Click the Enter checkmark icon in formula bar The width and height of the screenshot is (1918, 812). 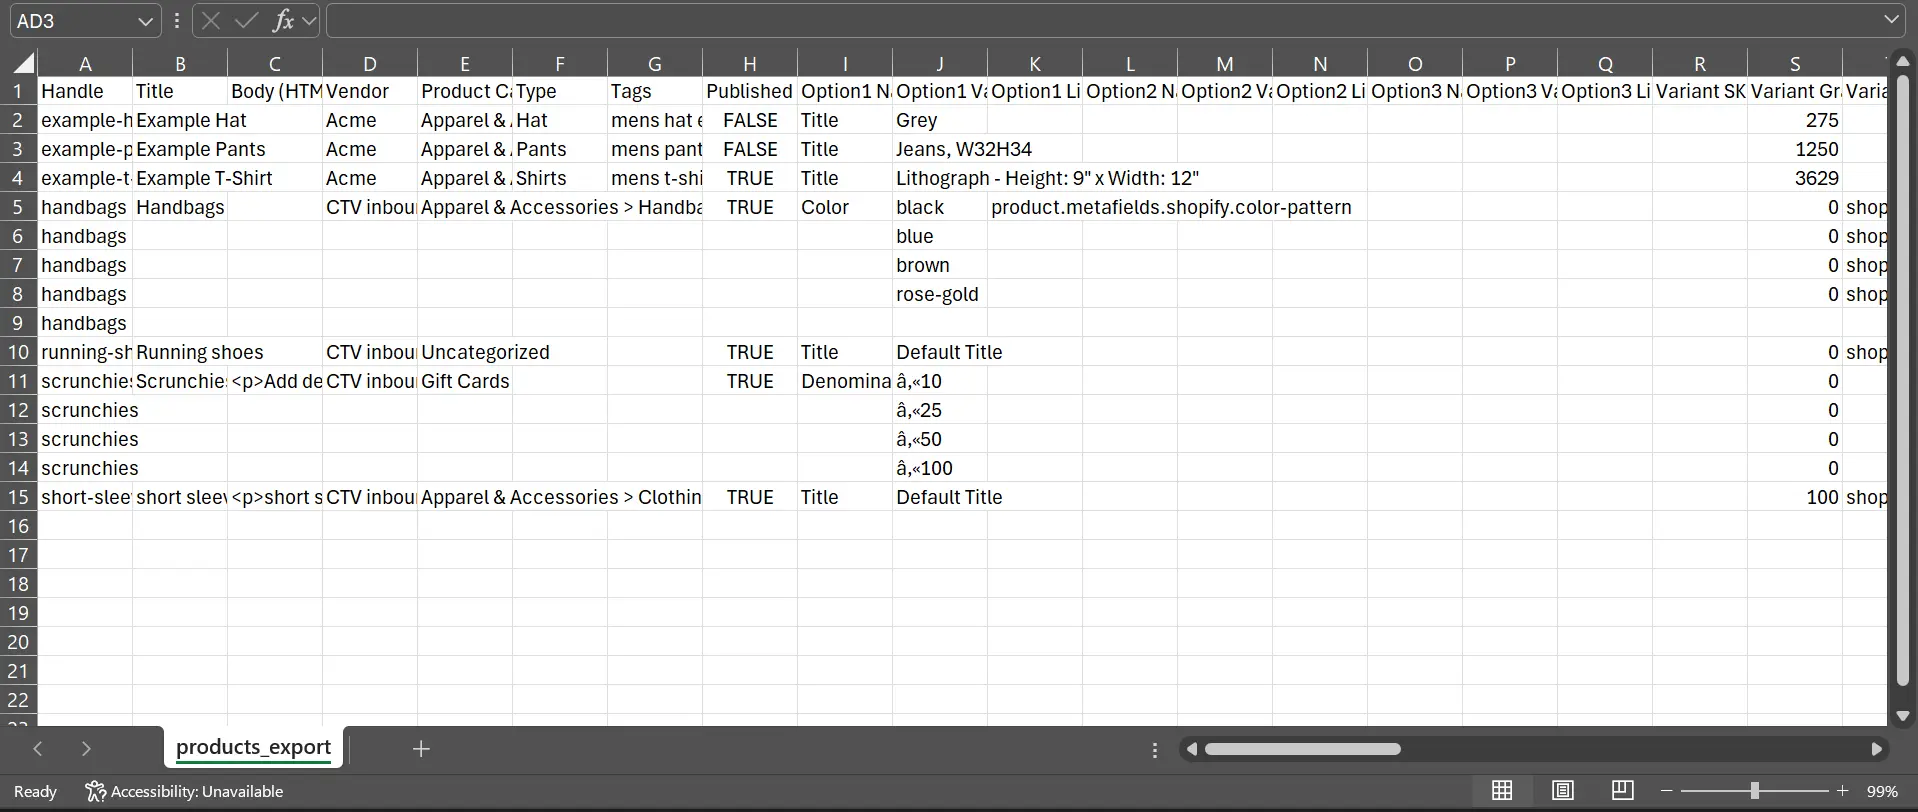click(246, 20)
